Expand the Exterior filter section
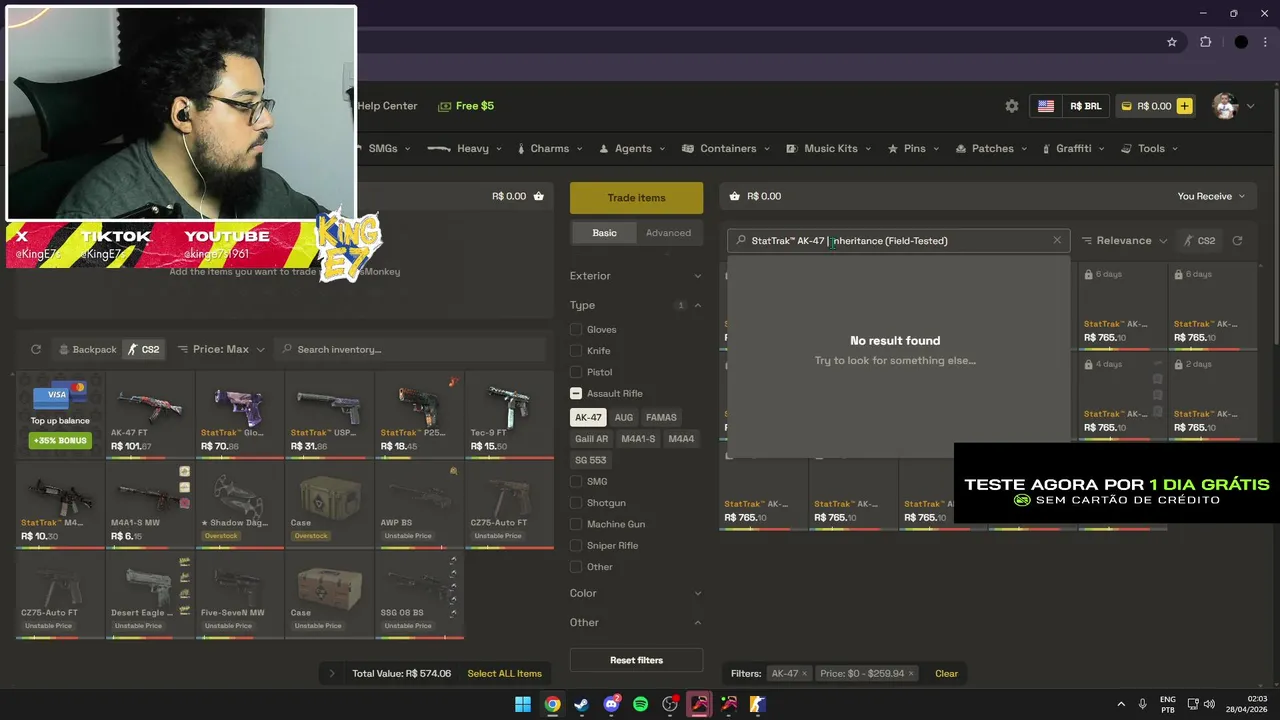 point(636,276)
